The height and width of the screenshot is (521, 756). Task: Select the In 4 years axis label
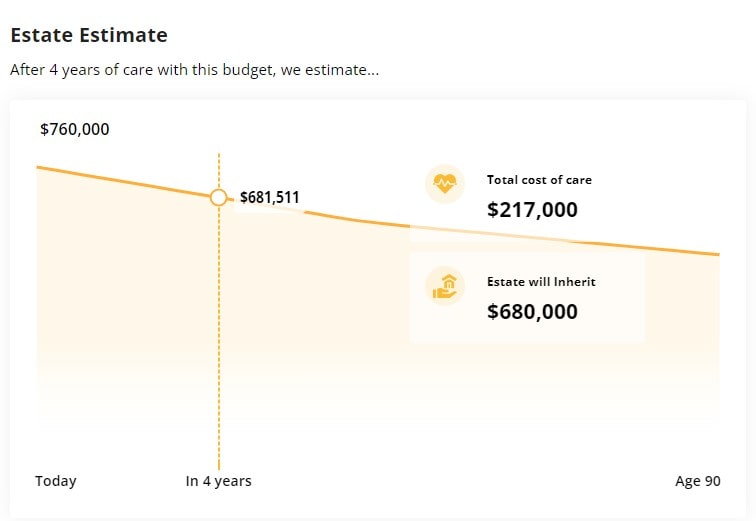pos(219,481)
